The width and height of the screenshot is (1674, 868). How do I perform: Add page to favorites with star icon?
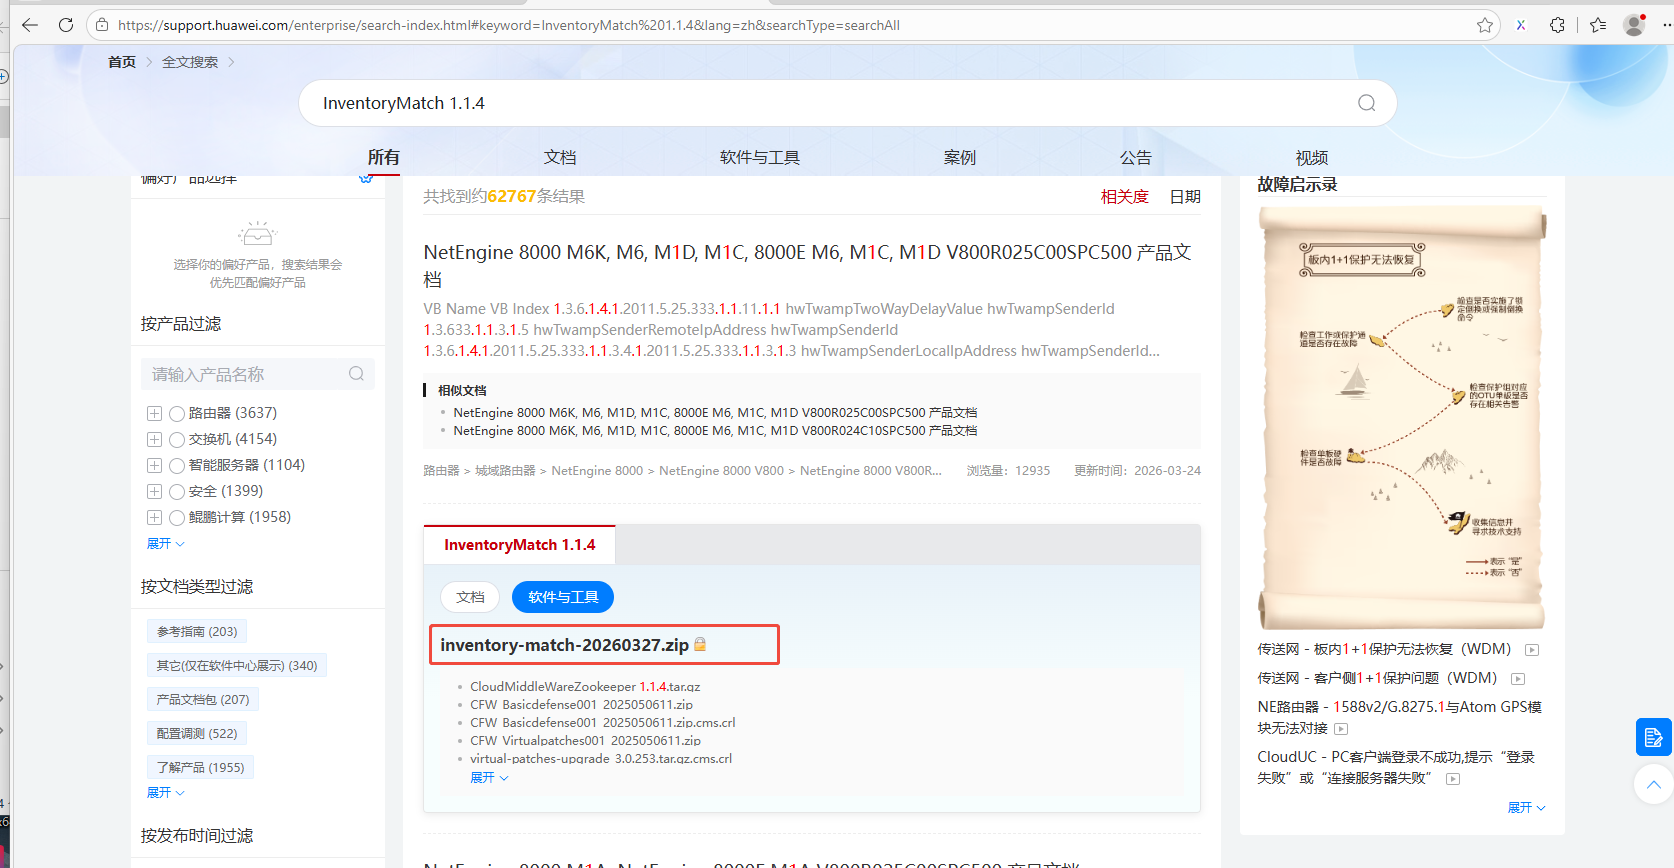1485,25
